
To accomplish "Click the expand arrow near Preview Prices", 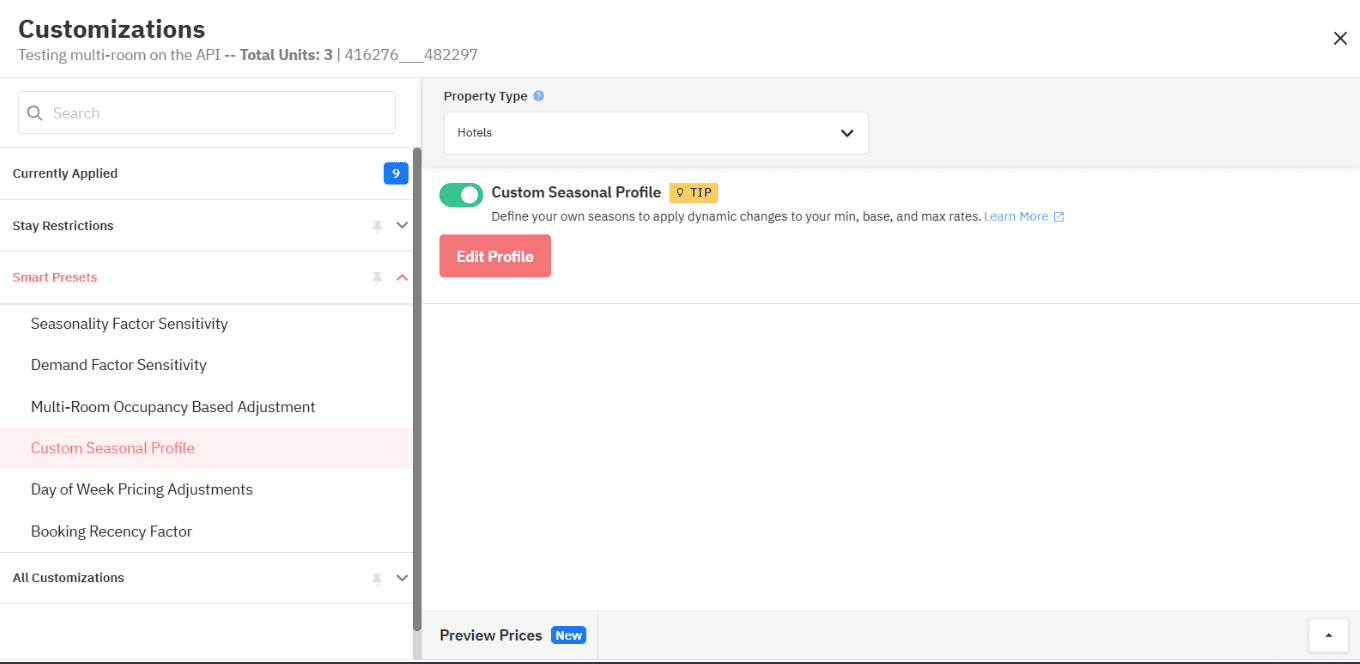I will coord(1327,635).
